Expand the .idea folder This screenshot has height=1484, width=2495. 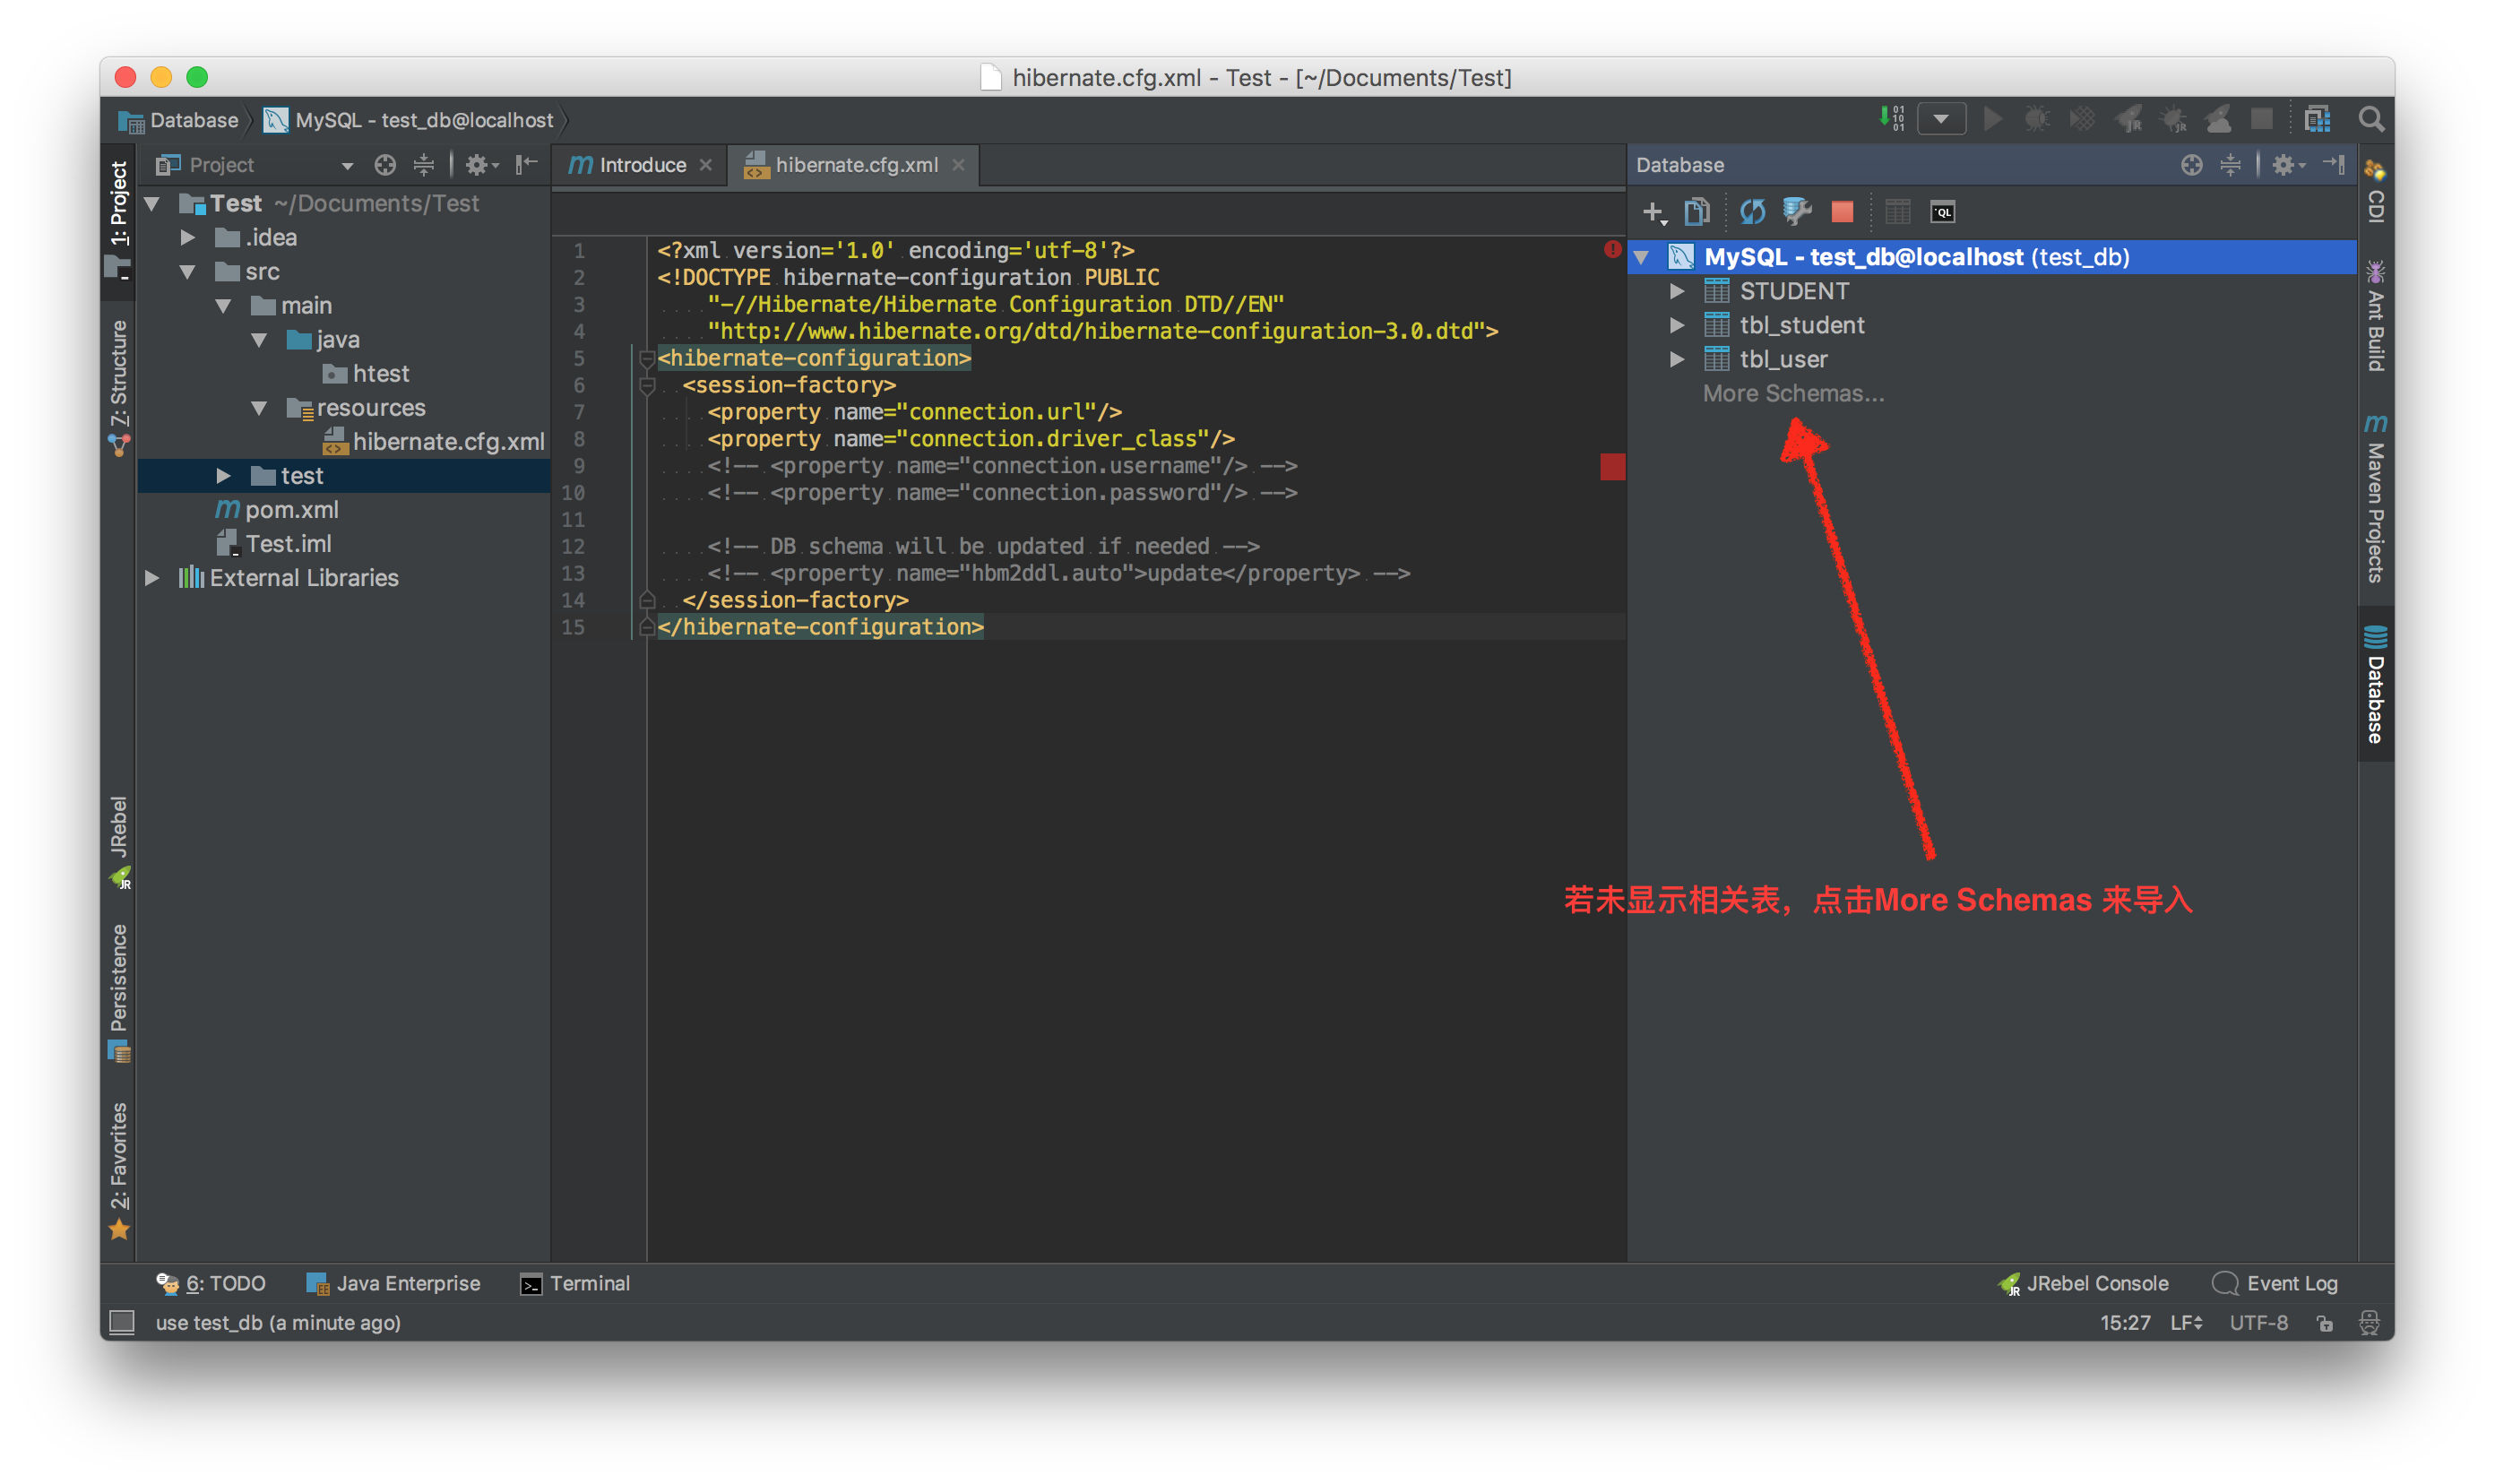pos(188,238)
